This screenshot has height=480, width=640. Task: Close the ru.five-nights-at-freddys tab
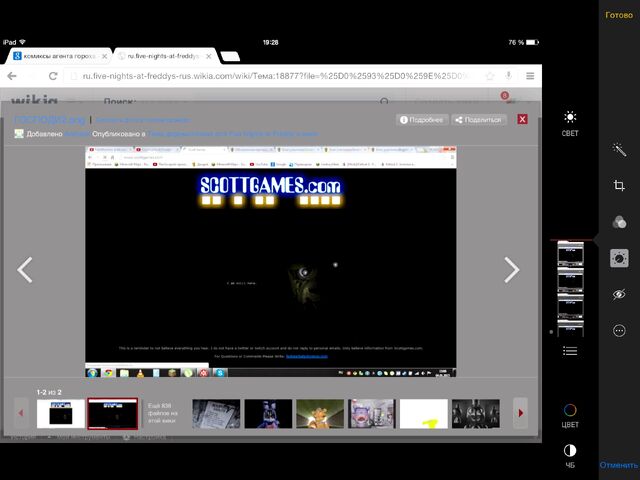coord(209,56)
